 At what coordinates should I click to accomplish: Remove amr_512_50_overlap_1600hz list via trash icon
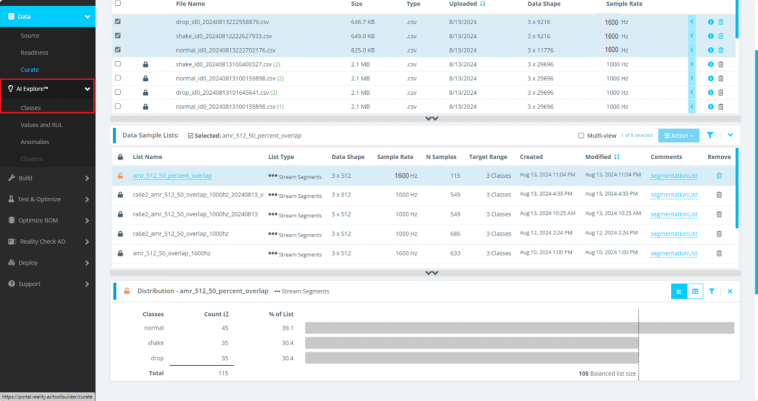719,253
